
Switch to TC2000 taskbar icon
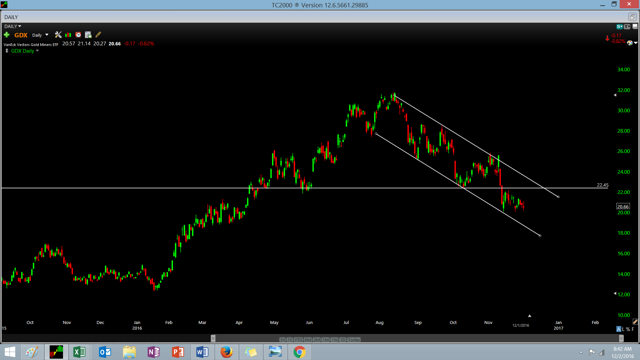click(x=56, y=352)
